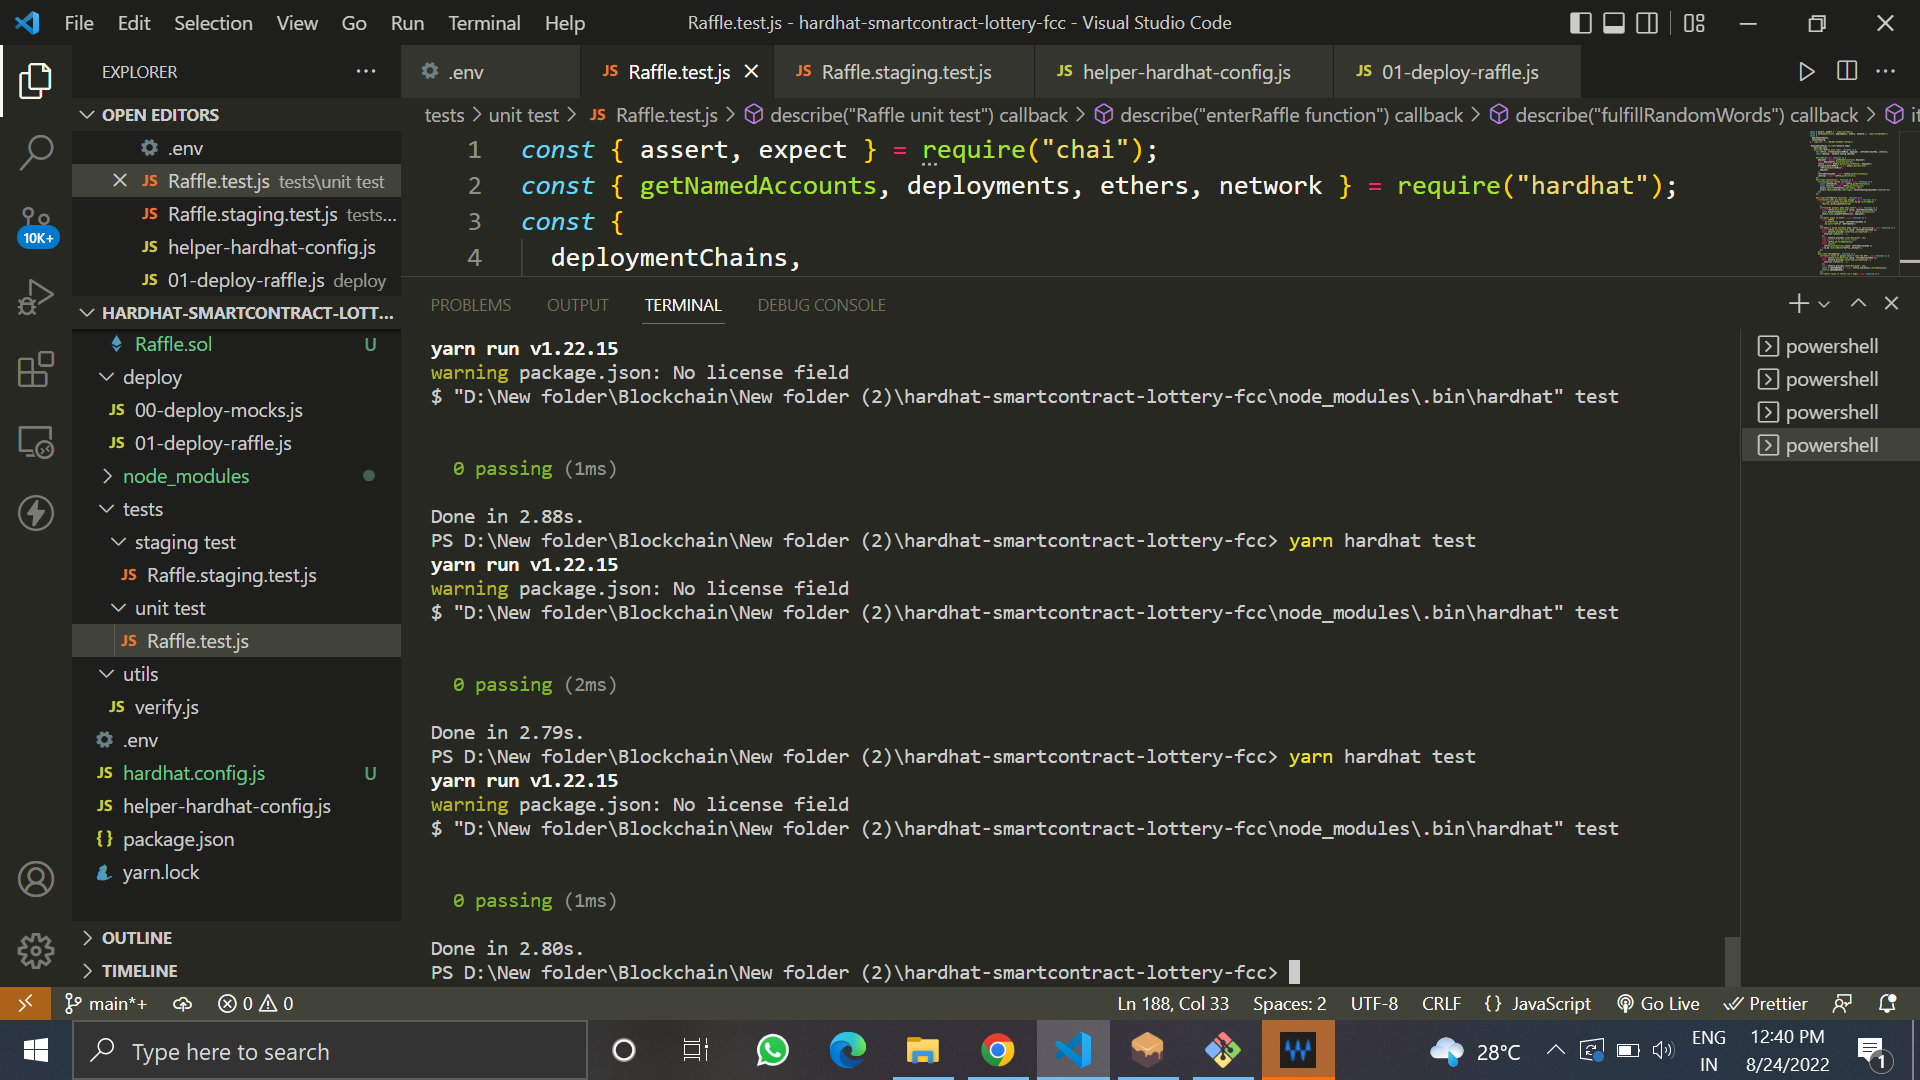
Task: Switch to the DEBUG CONSOLE tab
Action: 822,305
